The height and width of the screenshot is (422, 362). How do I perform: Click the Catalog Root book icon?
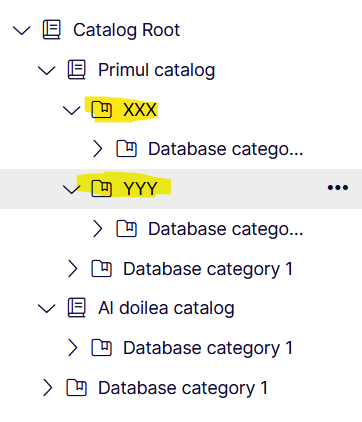click(52, 30)
